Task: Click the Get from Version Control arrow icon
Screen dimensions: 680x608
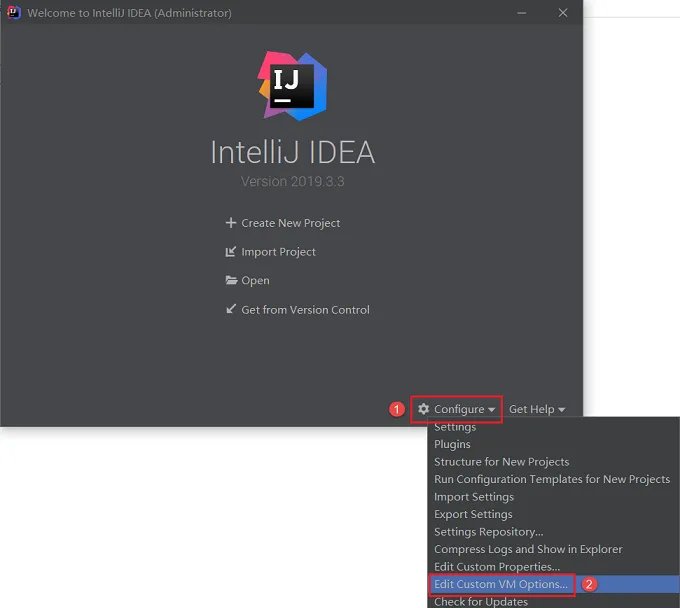Action: click(231, 309)
